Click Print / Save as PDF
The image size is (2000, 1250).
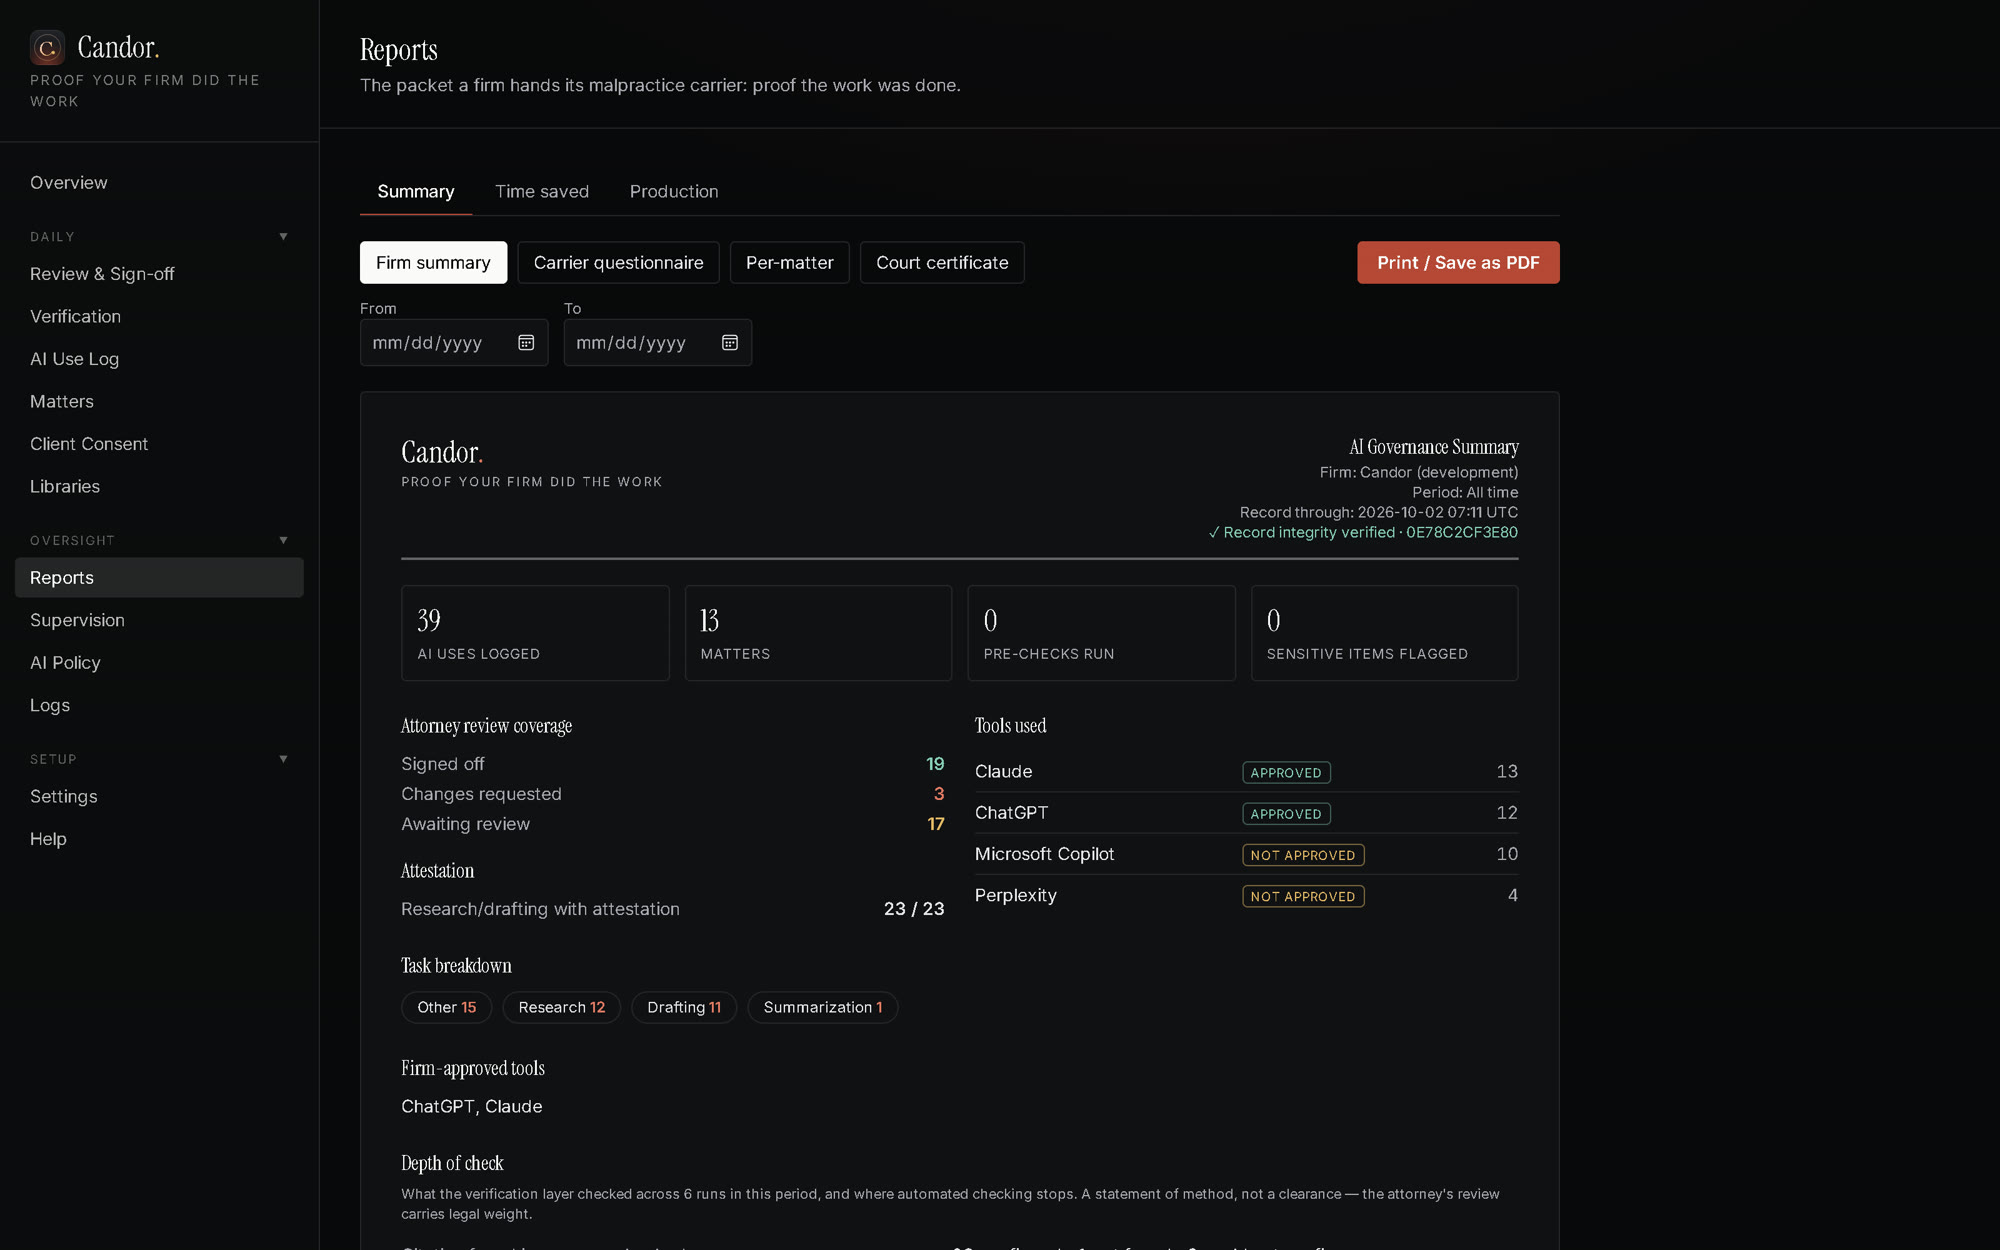tap(1458, 263)
